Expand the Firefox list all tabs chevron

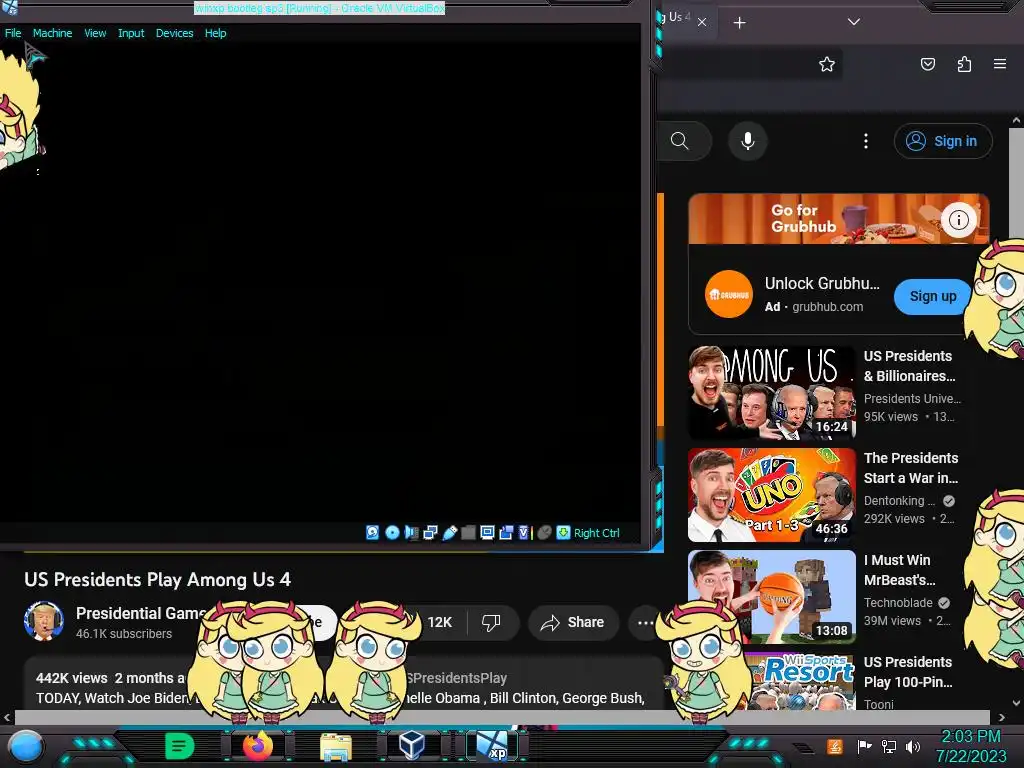click(x=854, y=22)
